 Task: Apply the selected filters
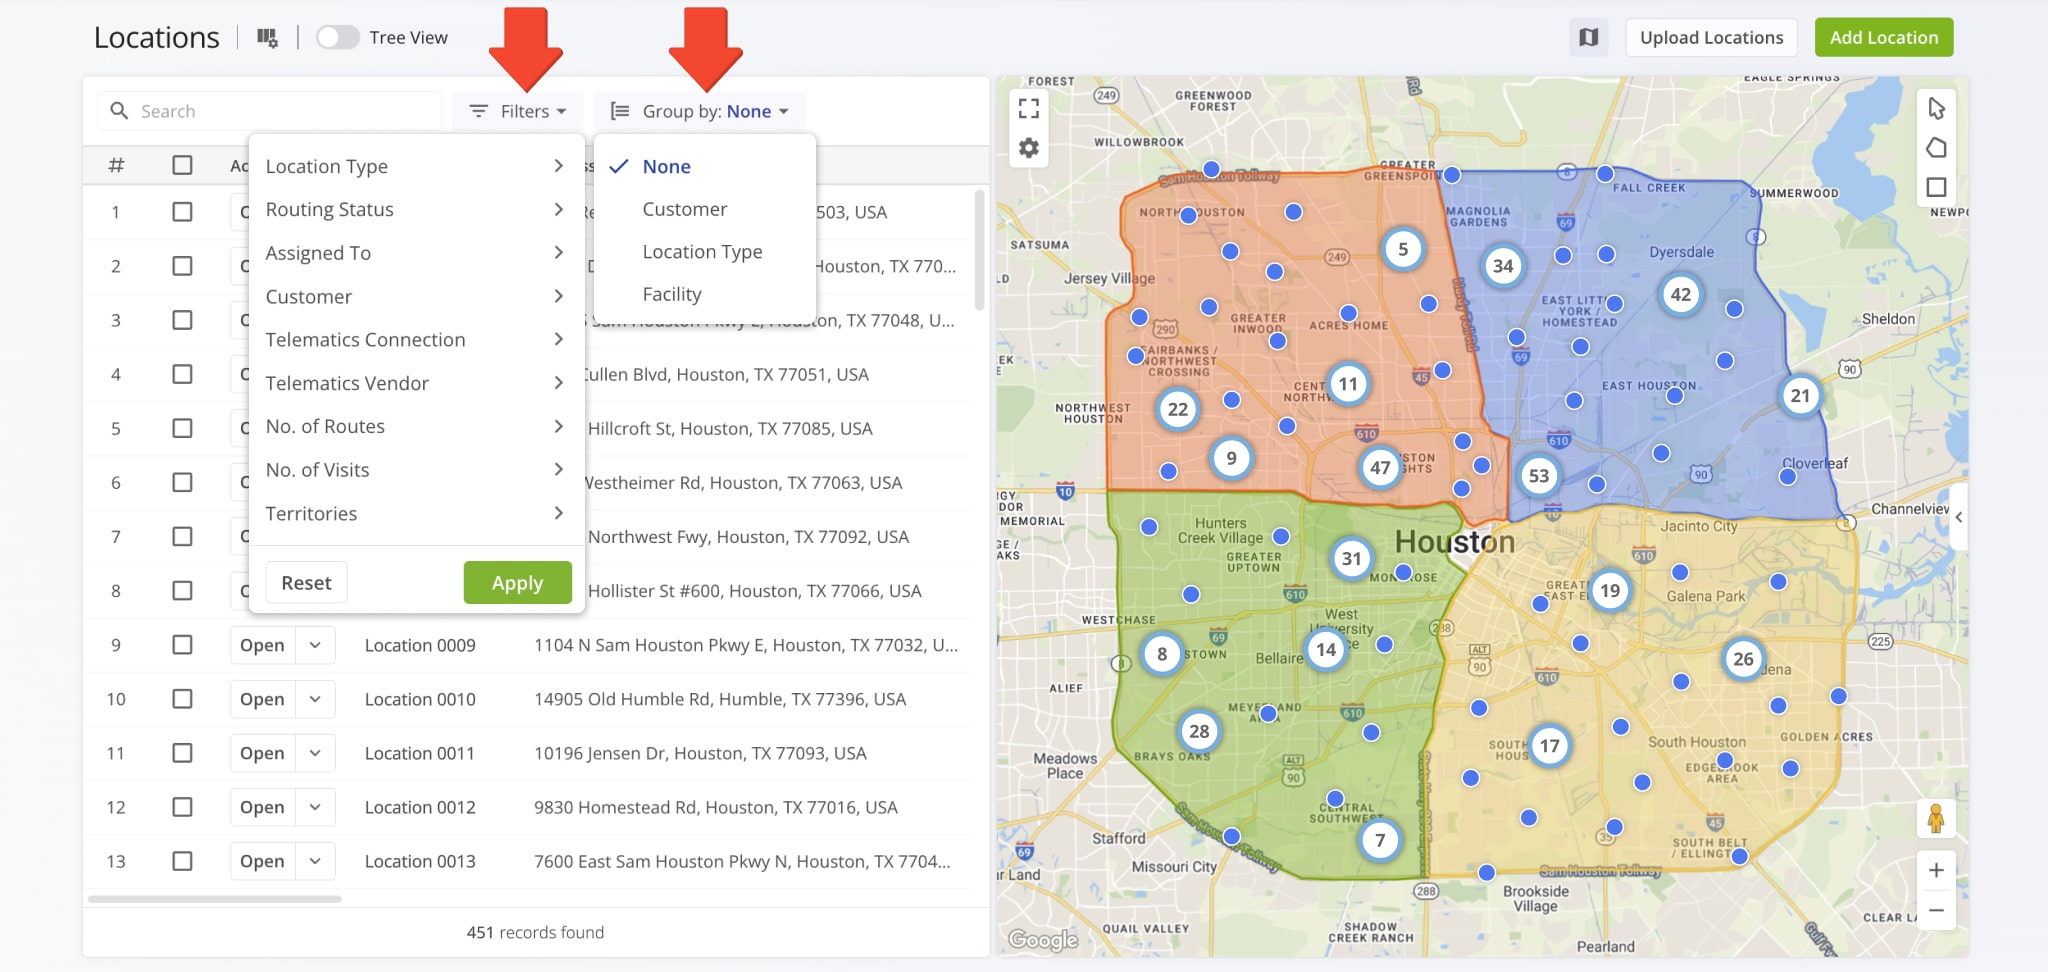click(518, 582)
